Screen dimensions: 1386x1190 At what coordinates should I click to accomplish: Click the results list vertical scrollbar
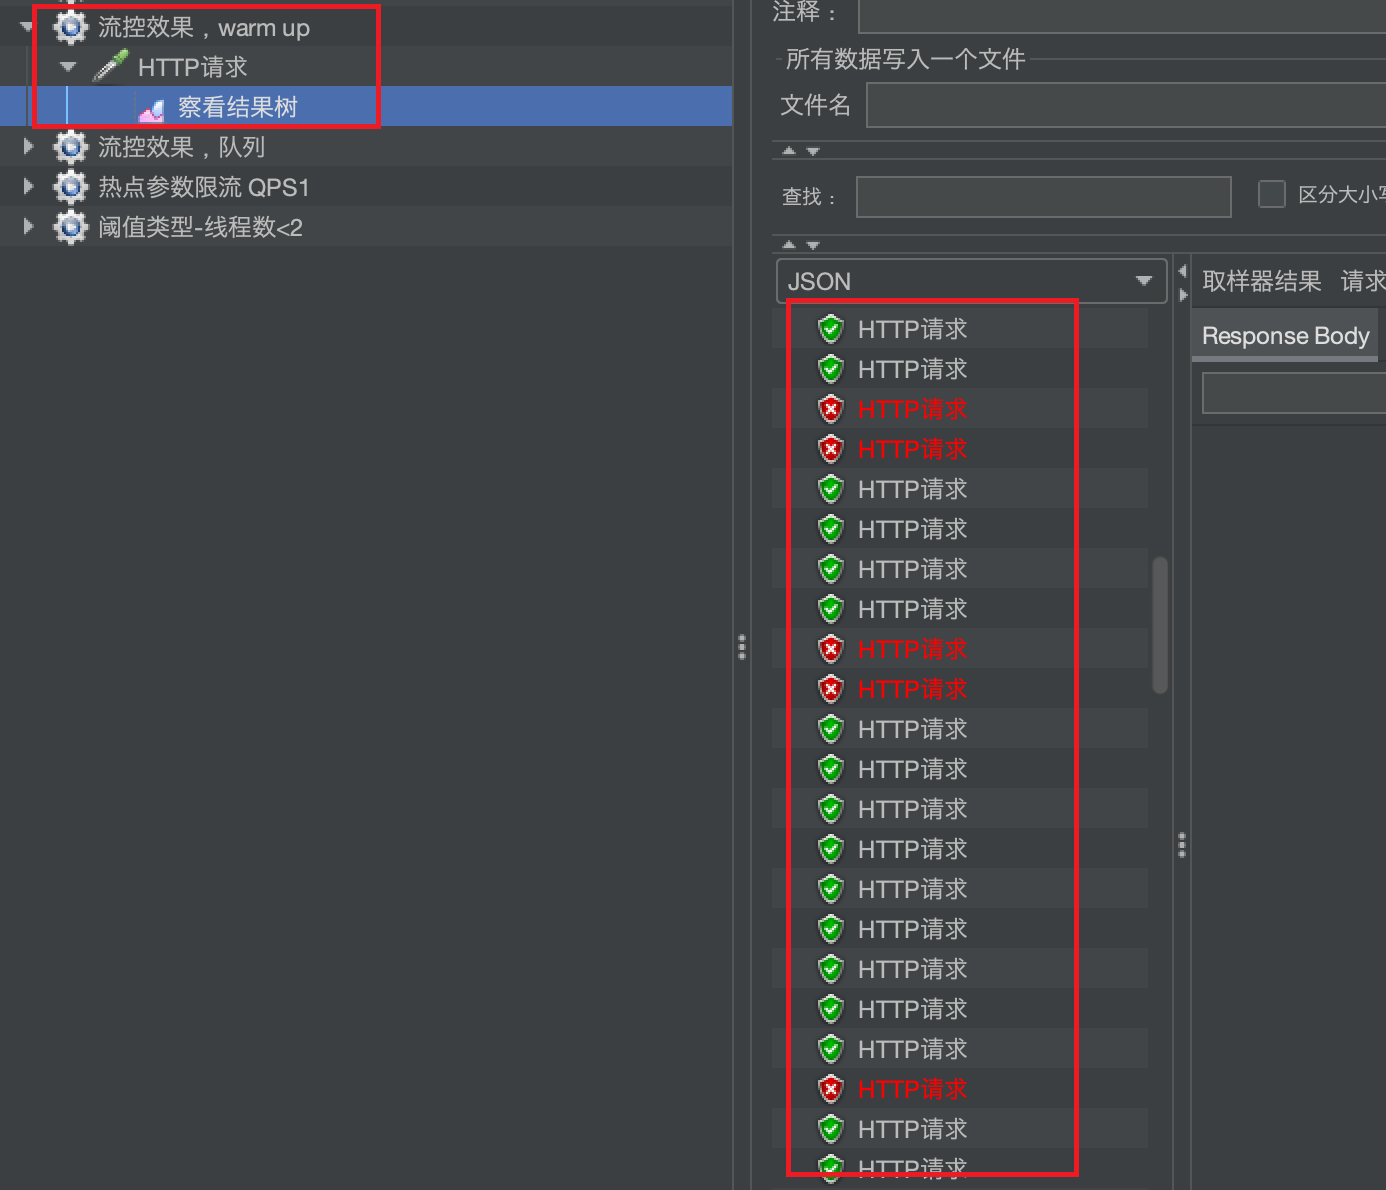[1160, 625]
